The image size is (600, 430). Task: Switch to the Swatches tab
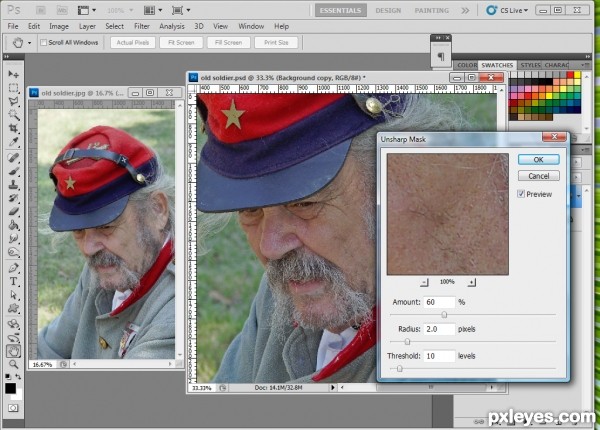point(497,65)
